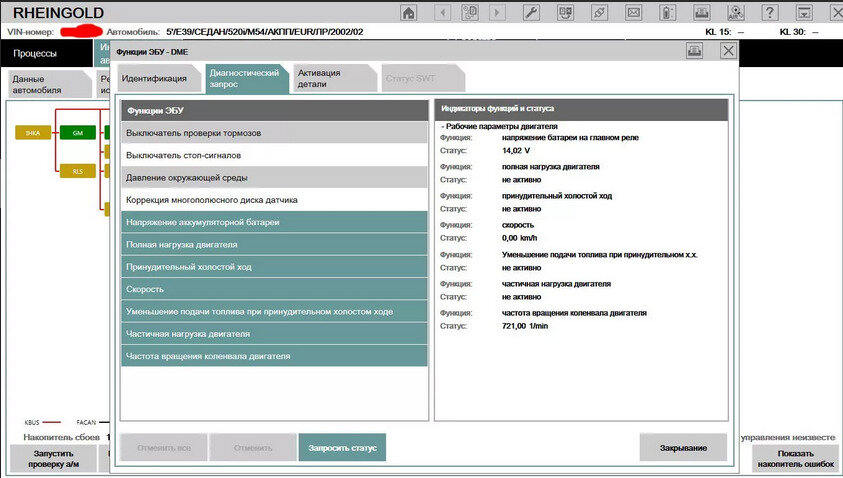Select Выключатель стоп-сигналов function
This screenshot has height=478, width=843.
point(274,155)
